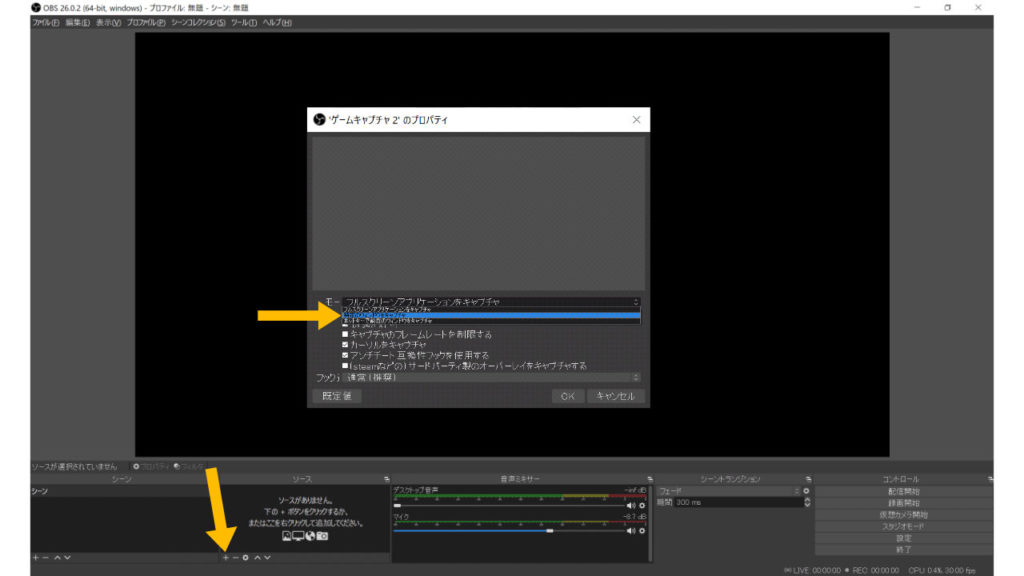Click 終了 to exit OBS
The height and width of the screenshot is (576, 1024).
pyautogui.click(x=903, y=550)
